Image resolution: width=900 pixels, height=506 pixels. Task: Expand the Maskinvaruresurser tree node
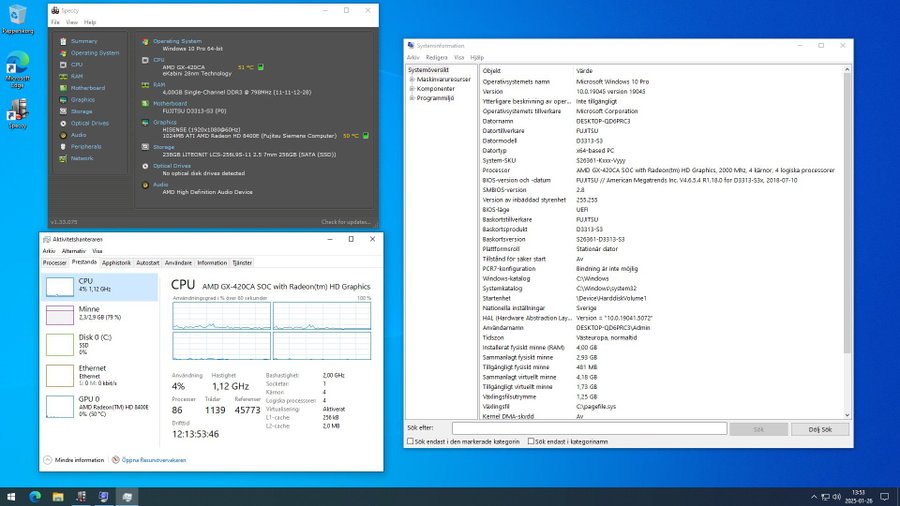[x=412, y=79]
